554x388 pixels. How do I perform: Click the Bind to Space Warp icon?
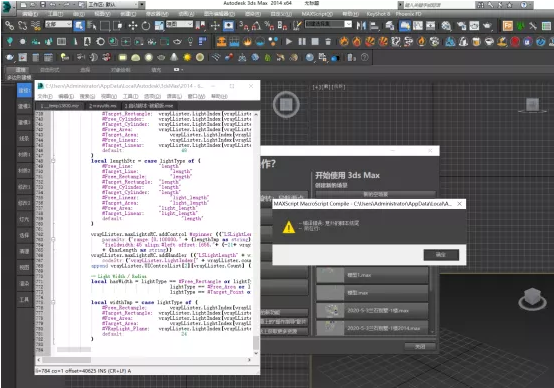tap(35, 25)
